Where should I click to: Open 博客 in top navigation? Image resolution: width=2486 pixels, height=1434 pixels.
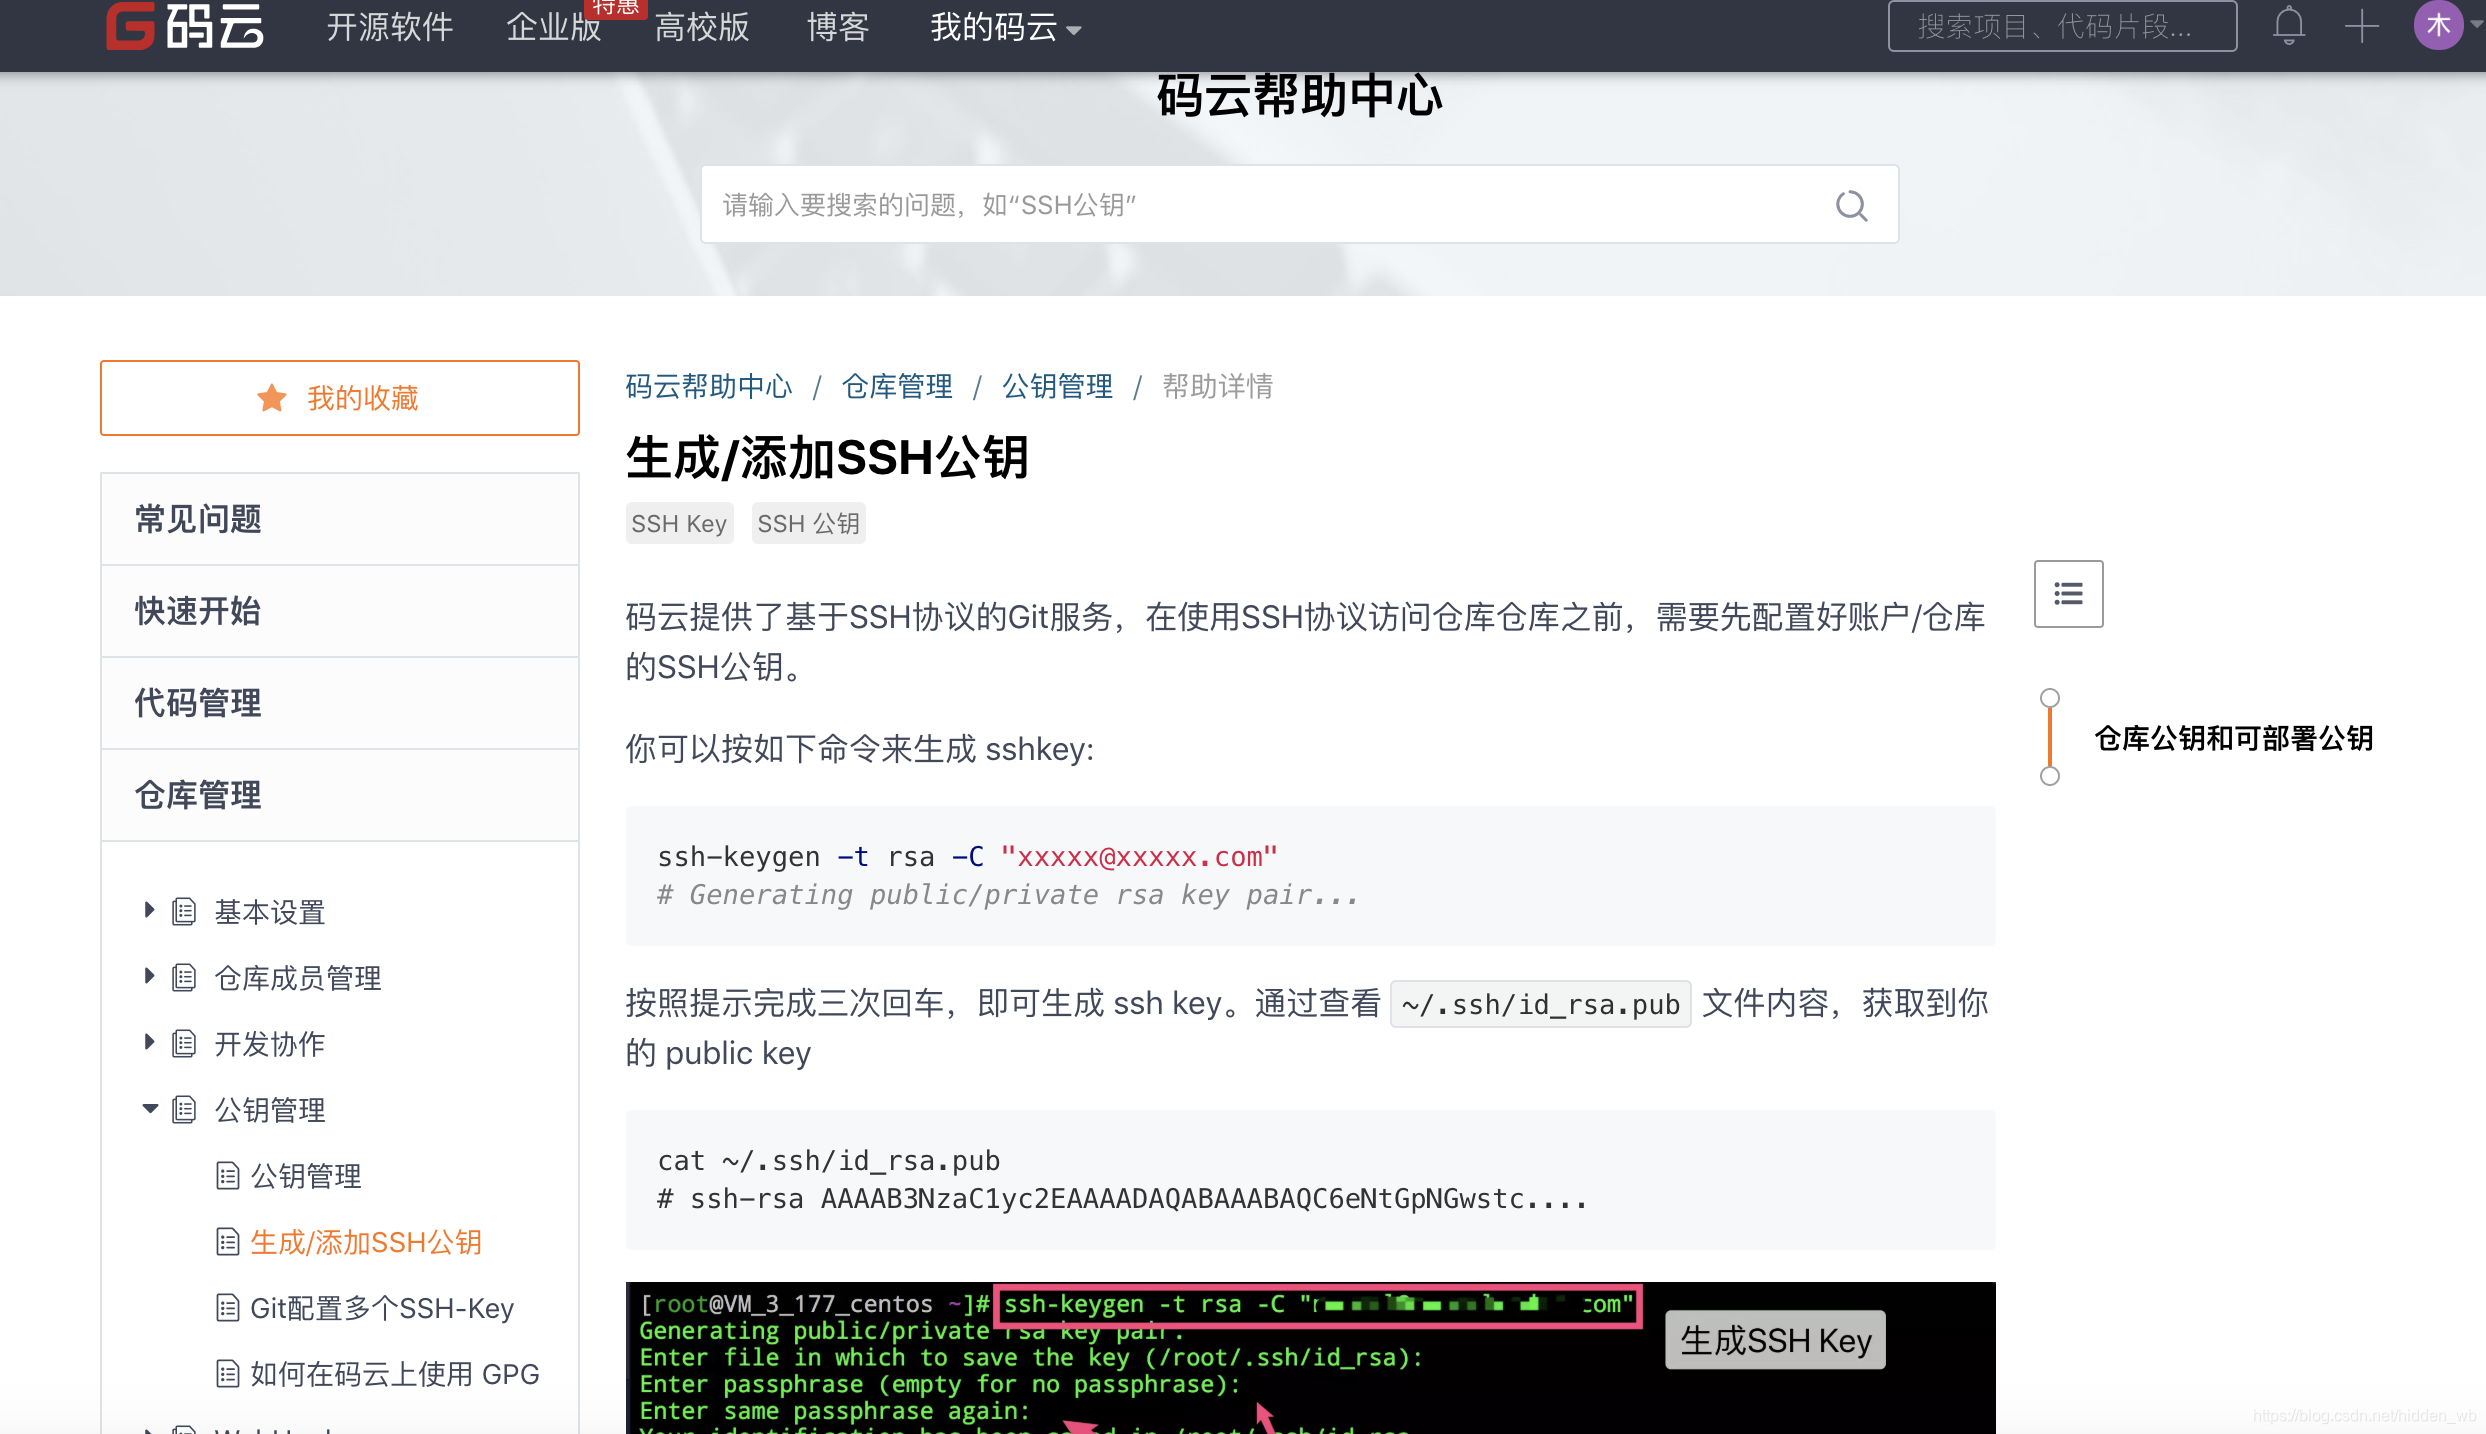838,27
